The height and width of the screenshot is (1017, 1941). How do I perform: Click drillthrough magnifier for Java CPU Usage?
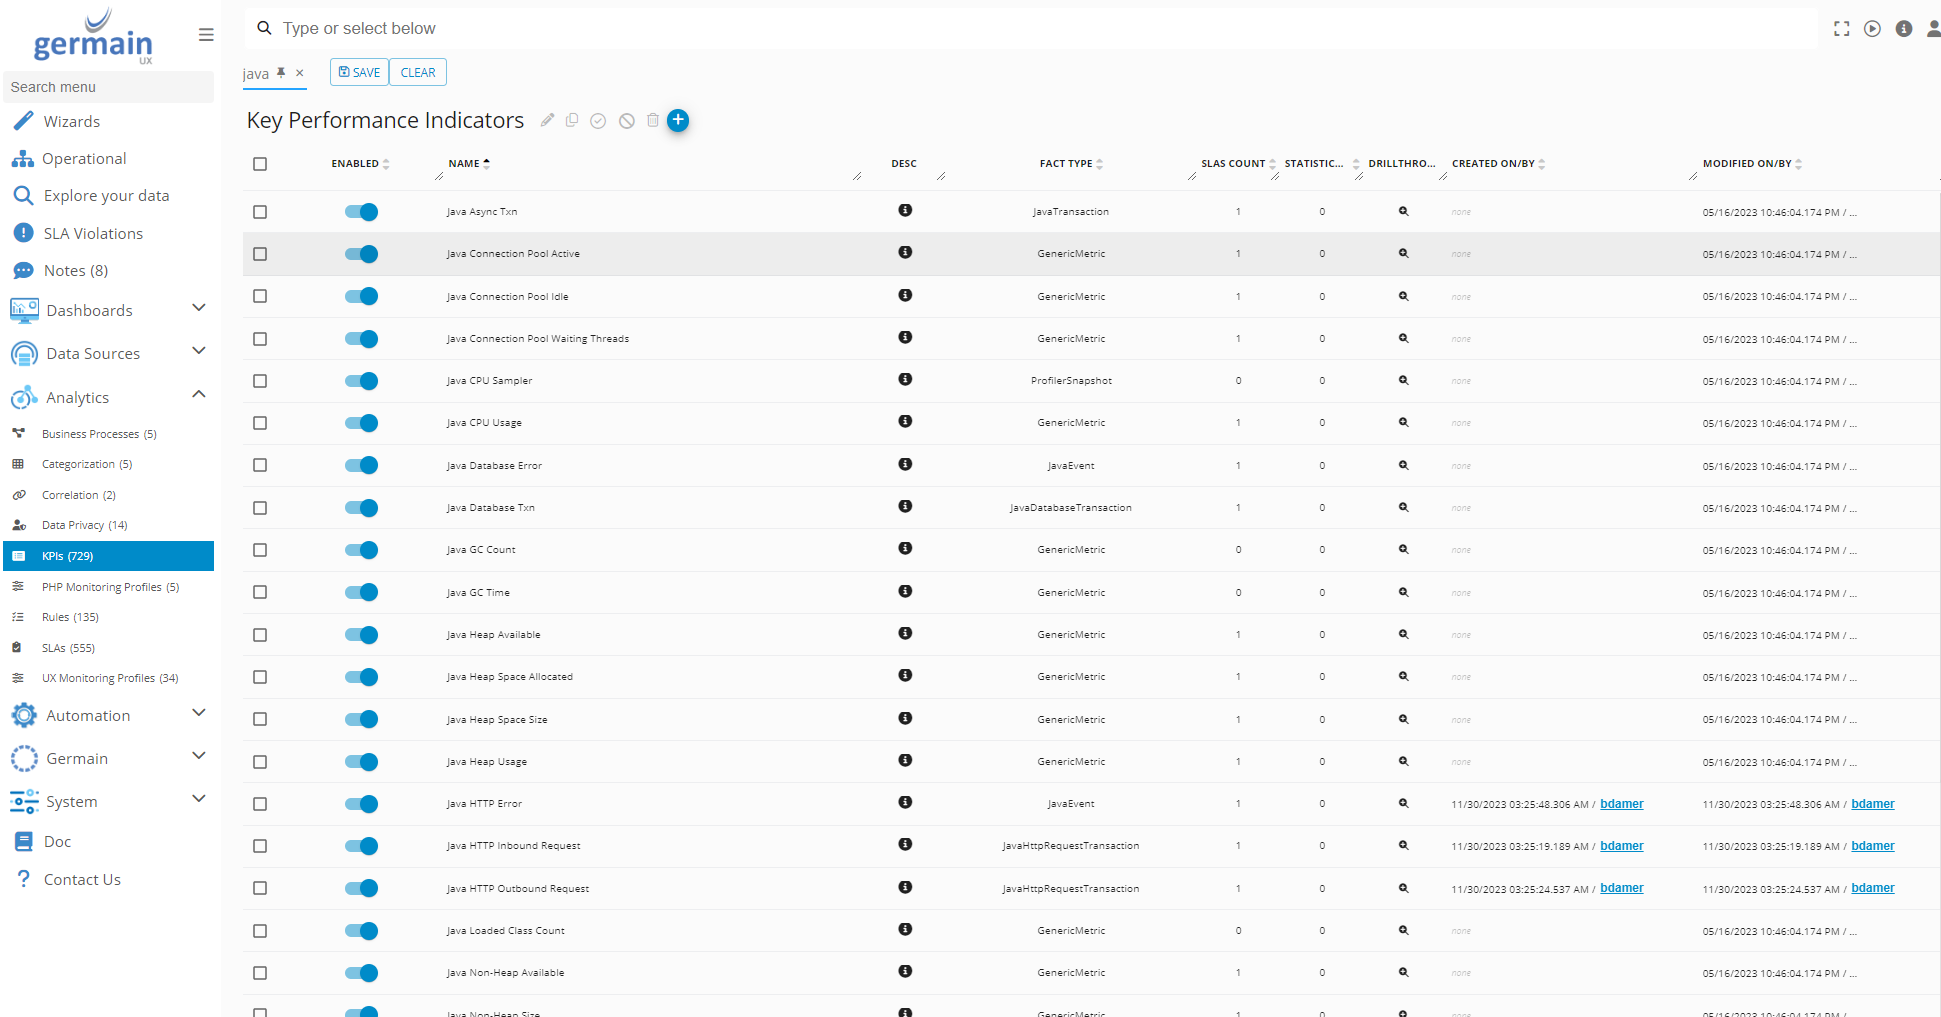point(1403,422)
